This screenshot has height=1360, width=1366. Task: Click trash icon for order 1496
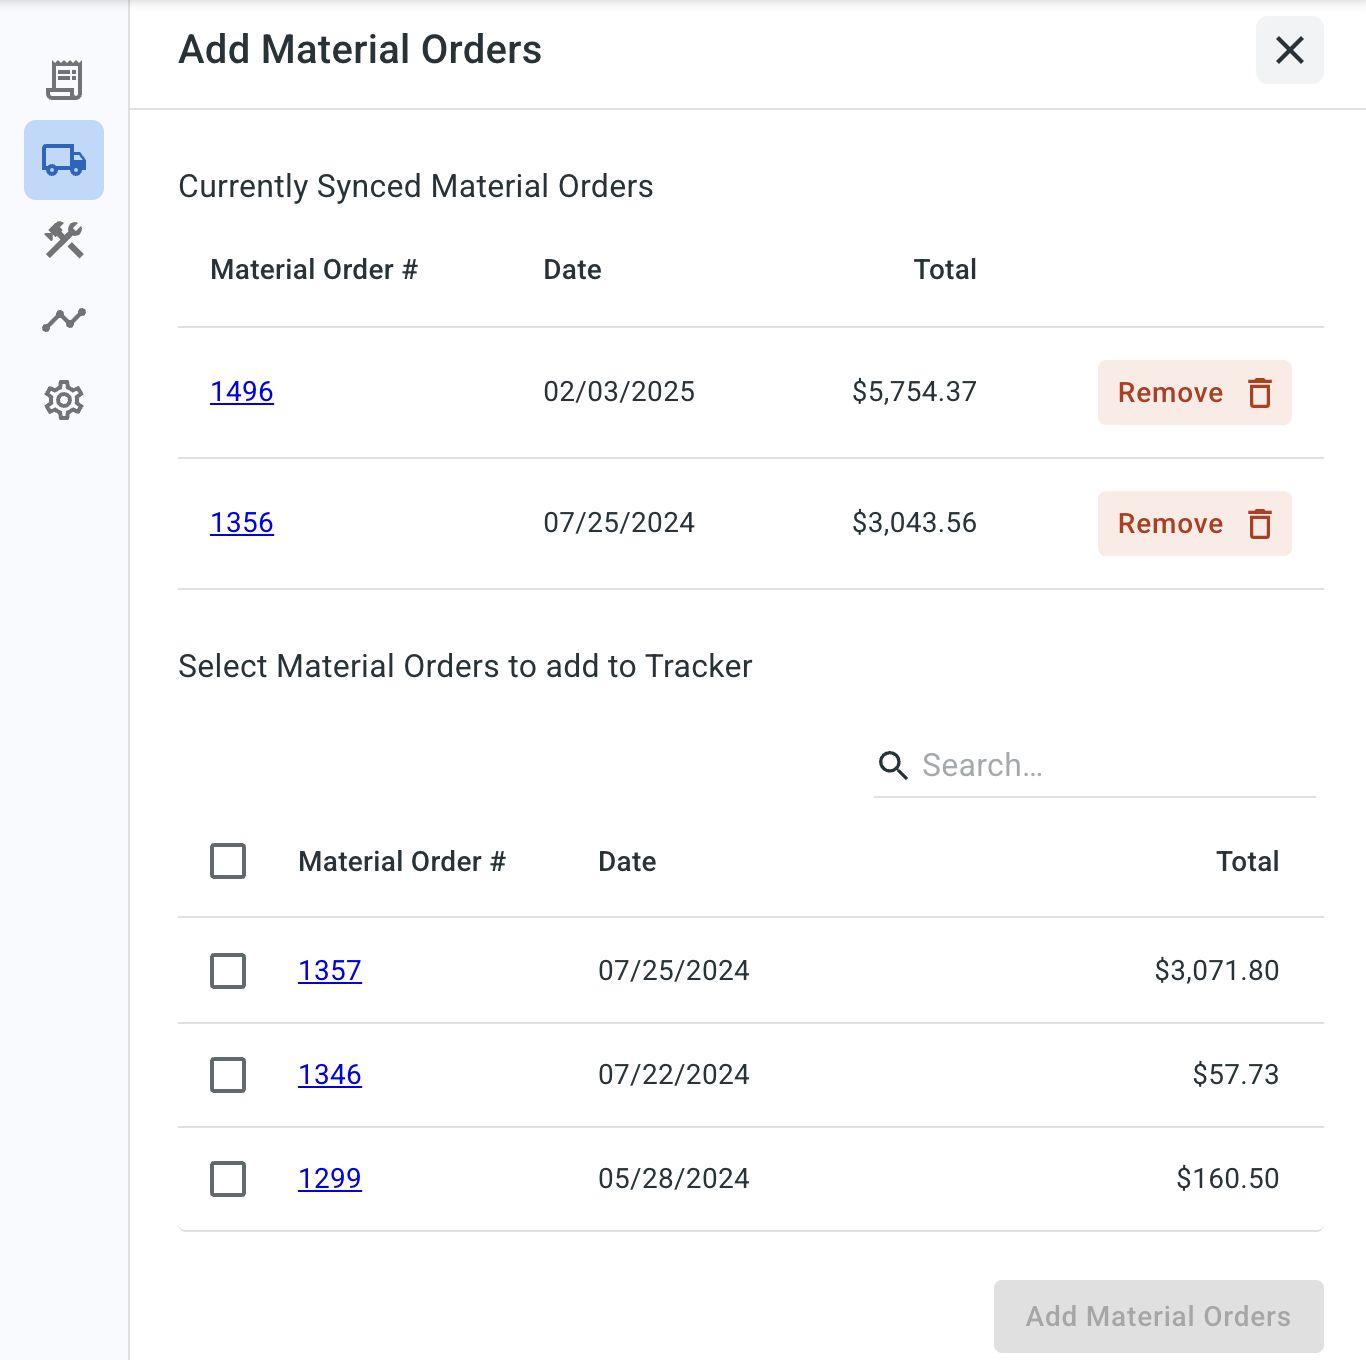pos(1260,393)
